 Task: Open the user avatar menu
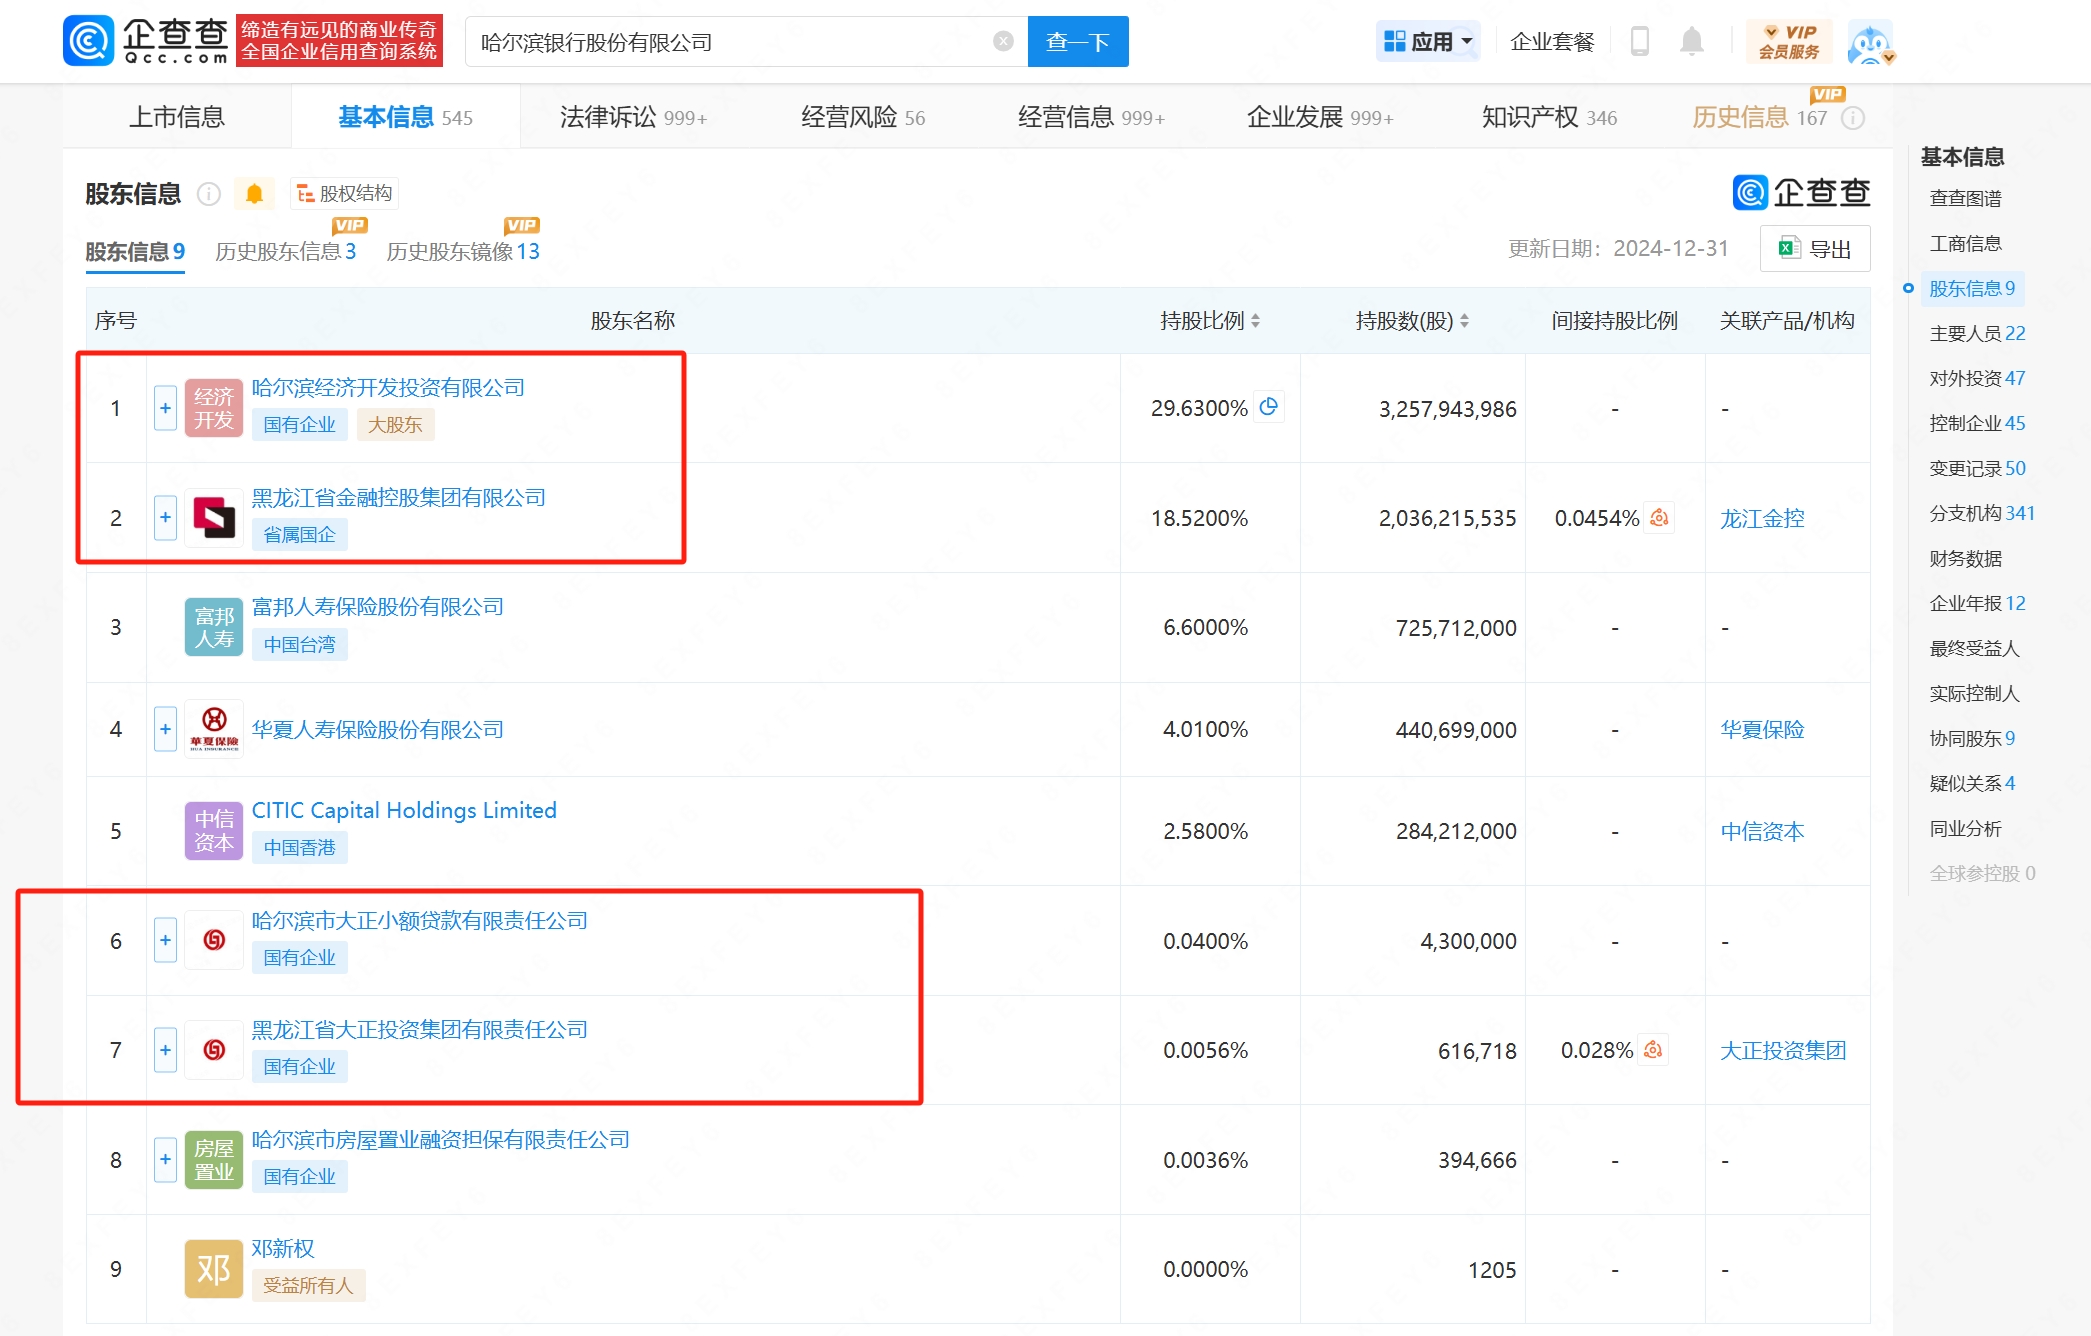pyautogui.click(x=1870, y=42)
